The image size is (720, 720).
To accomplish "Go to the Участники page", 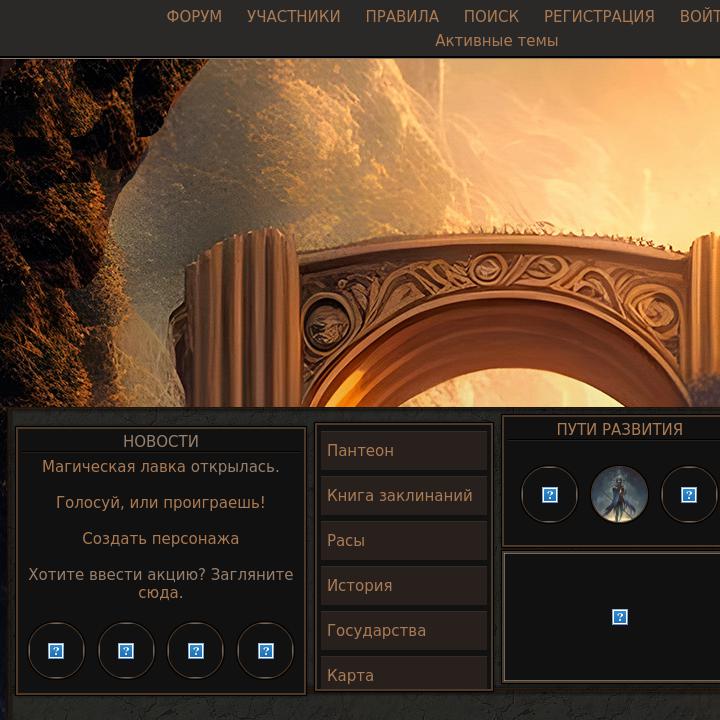I will point(293,17).
